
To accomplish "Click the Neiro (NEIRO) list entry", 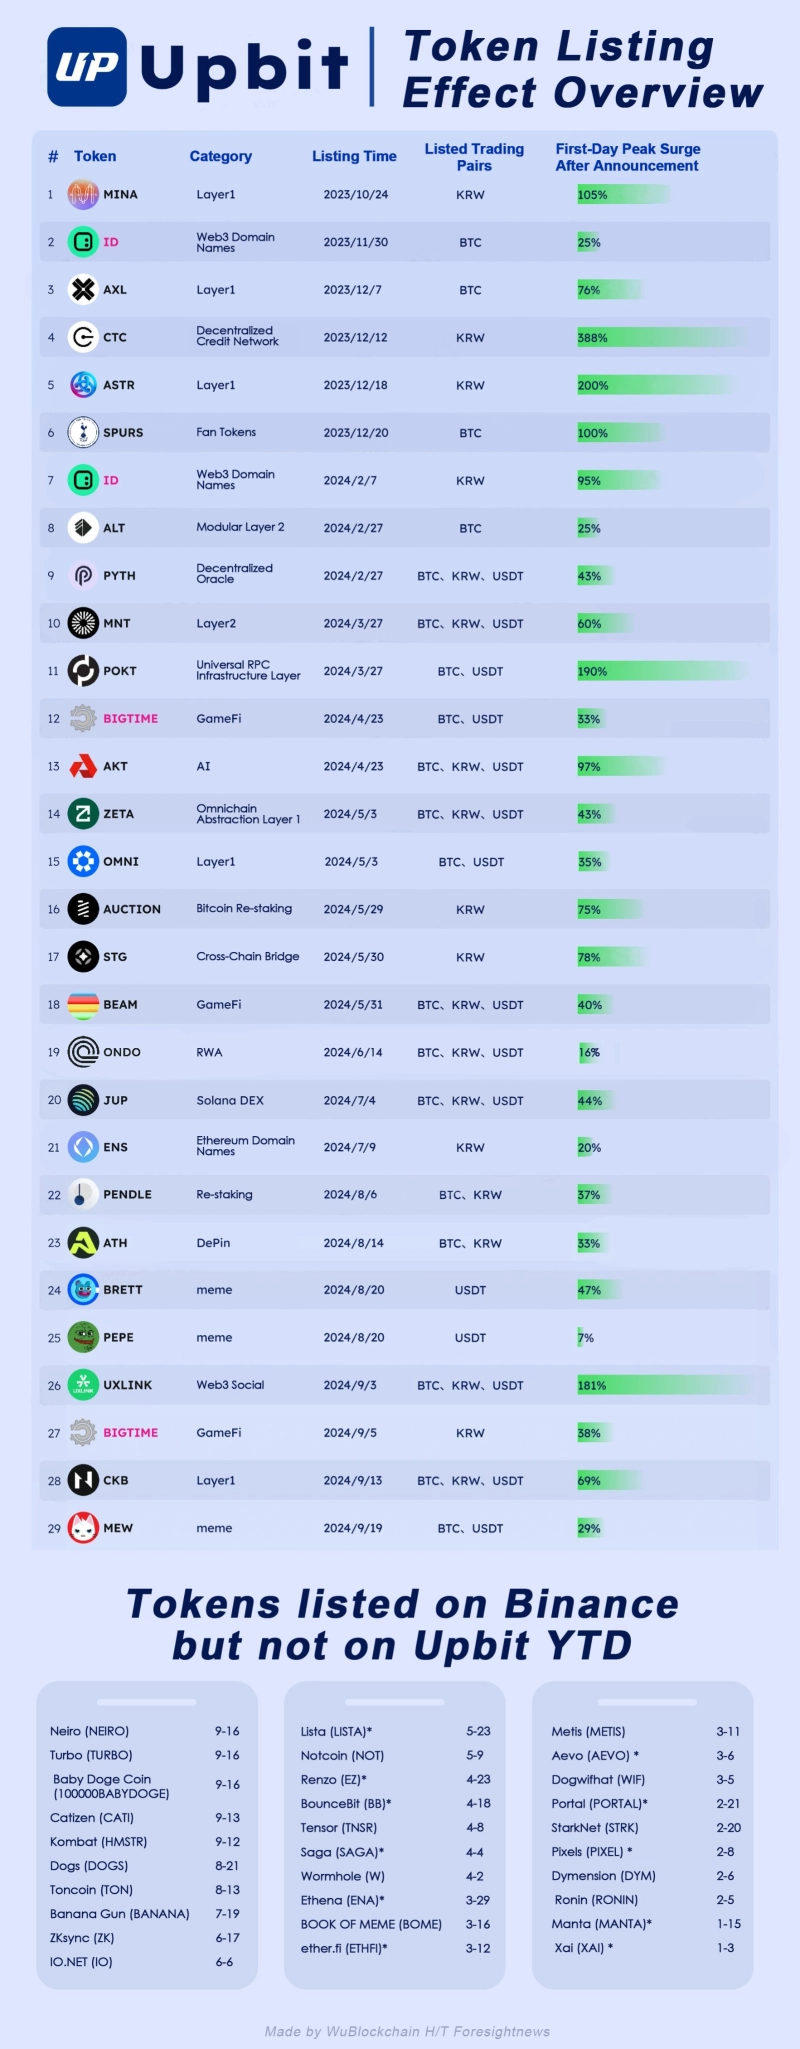I will (90, 1731).
